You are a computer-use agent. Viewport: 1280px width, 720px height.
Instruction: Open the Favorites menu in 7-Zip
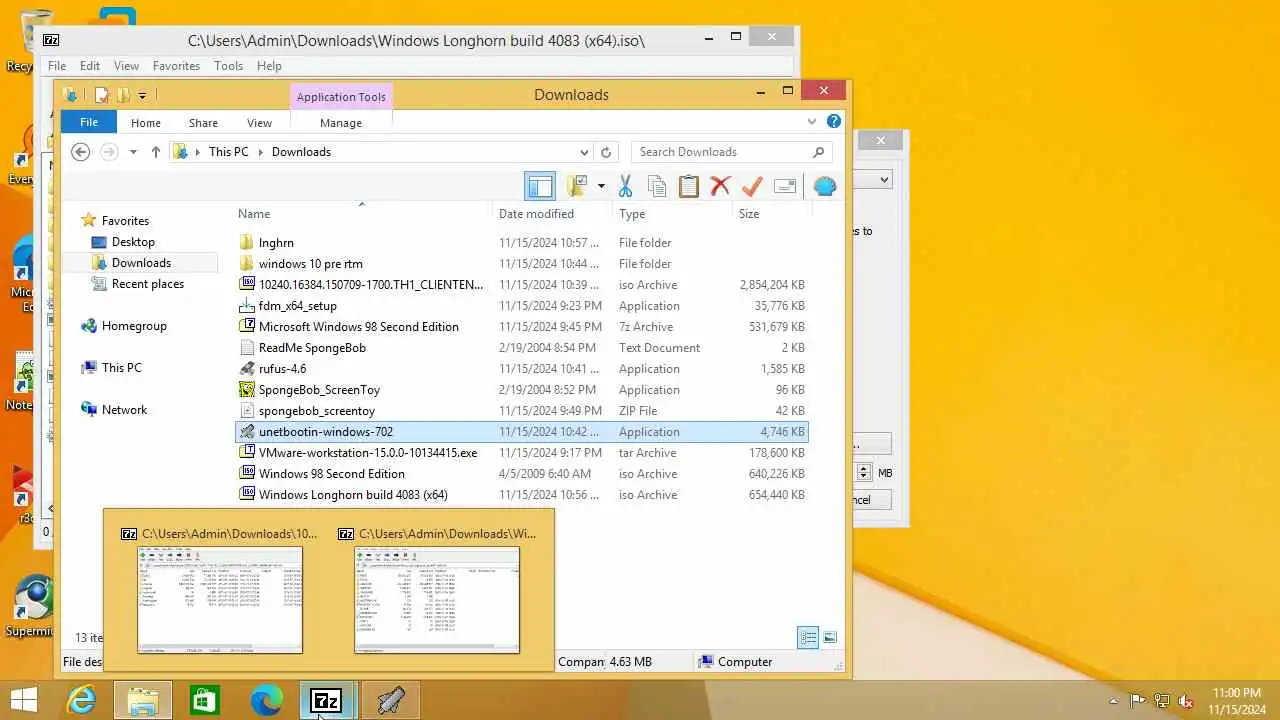(176, 66)
